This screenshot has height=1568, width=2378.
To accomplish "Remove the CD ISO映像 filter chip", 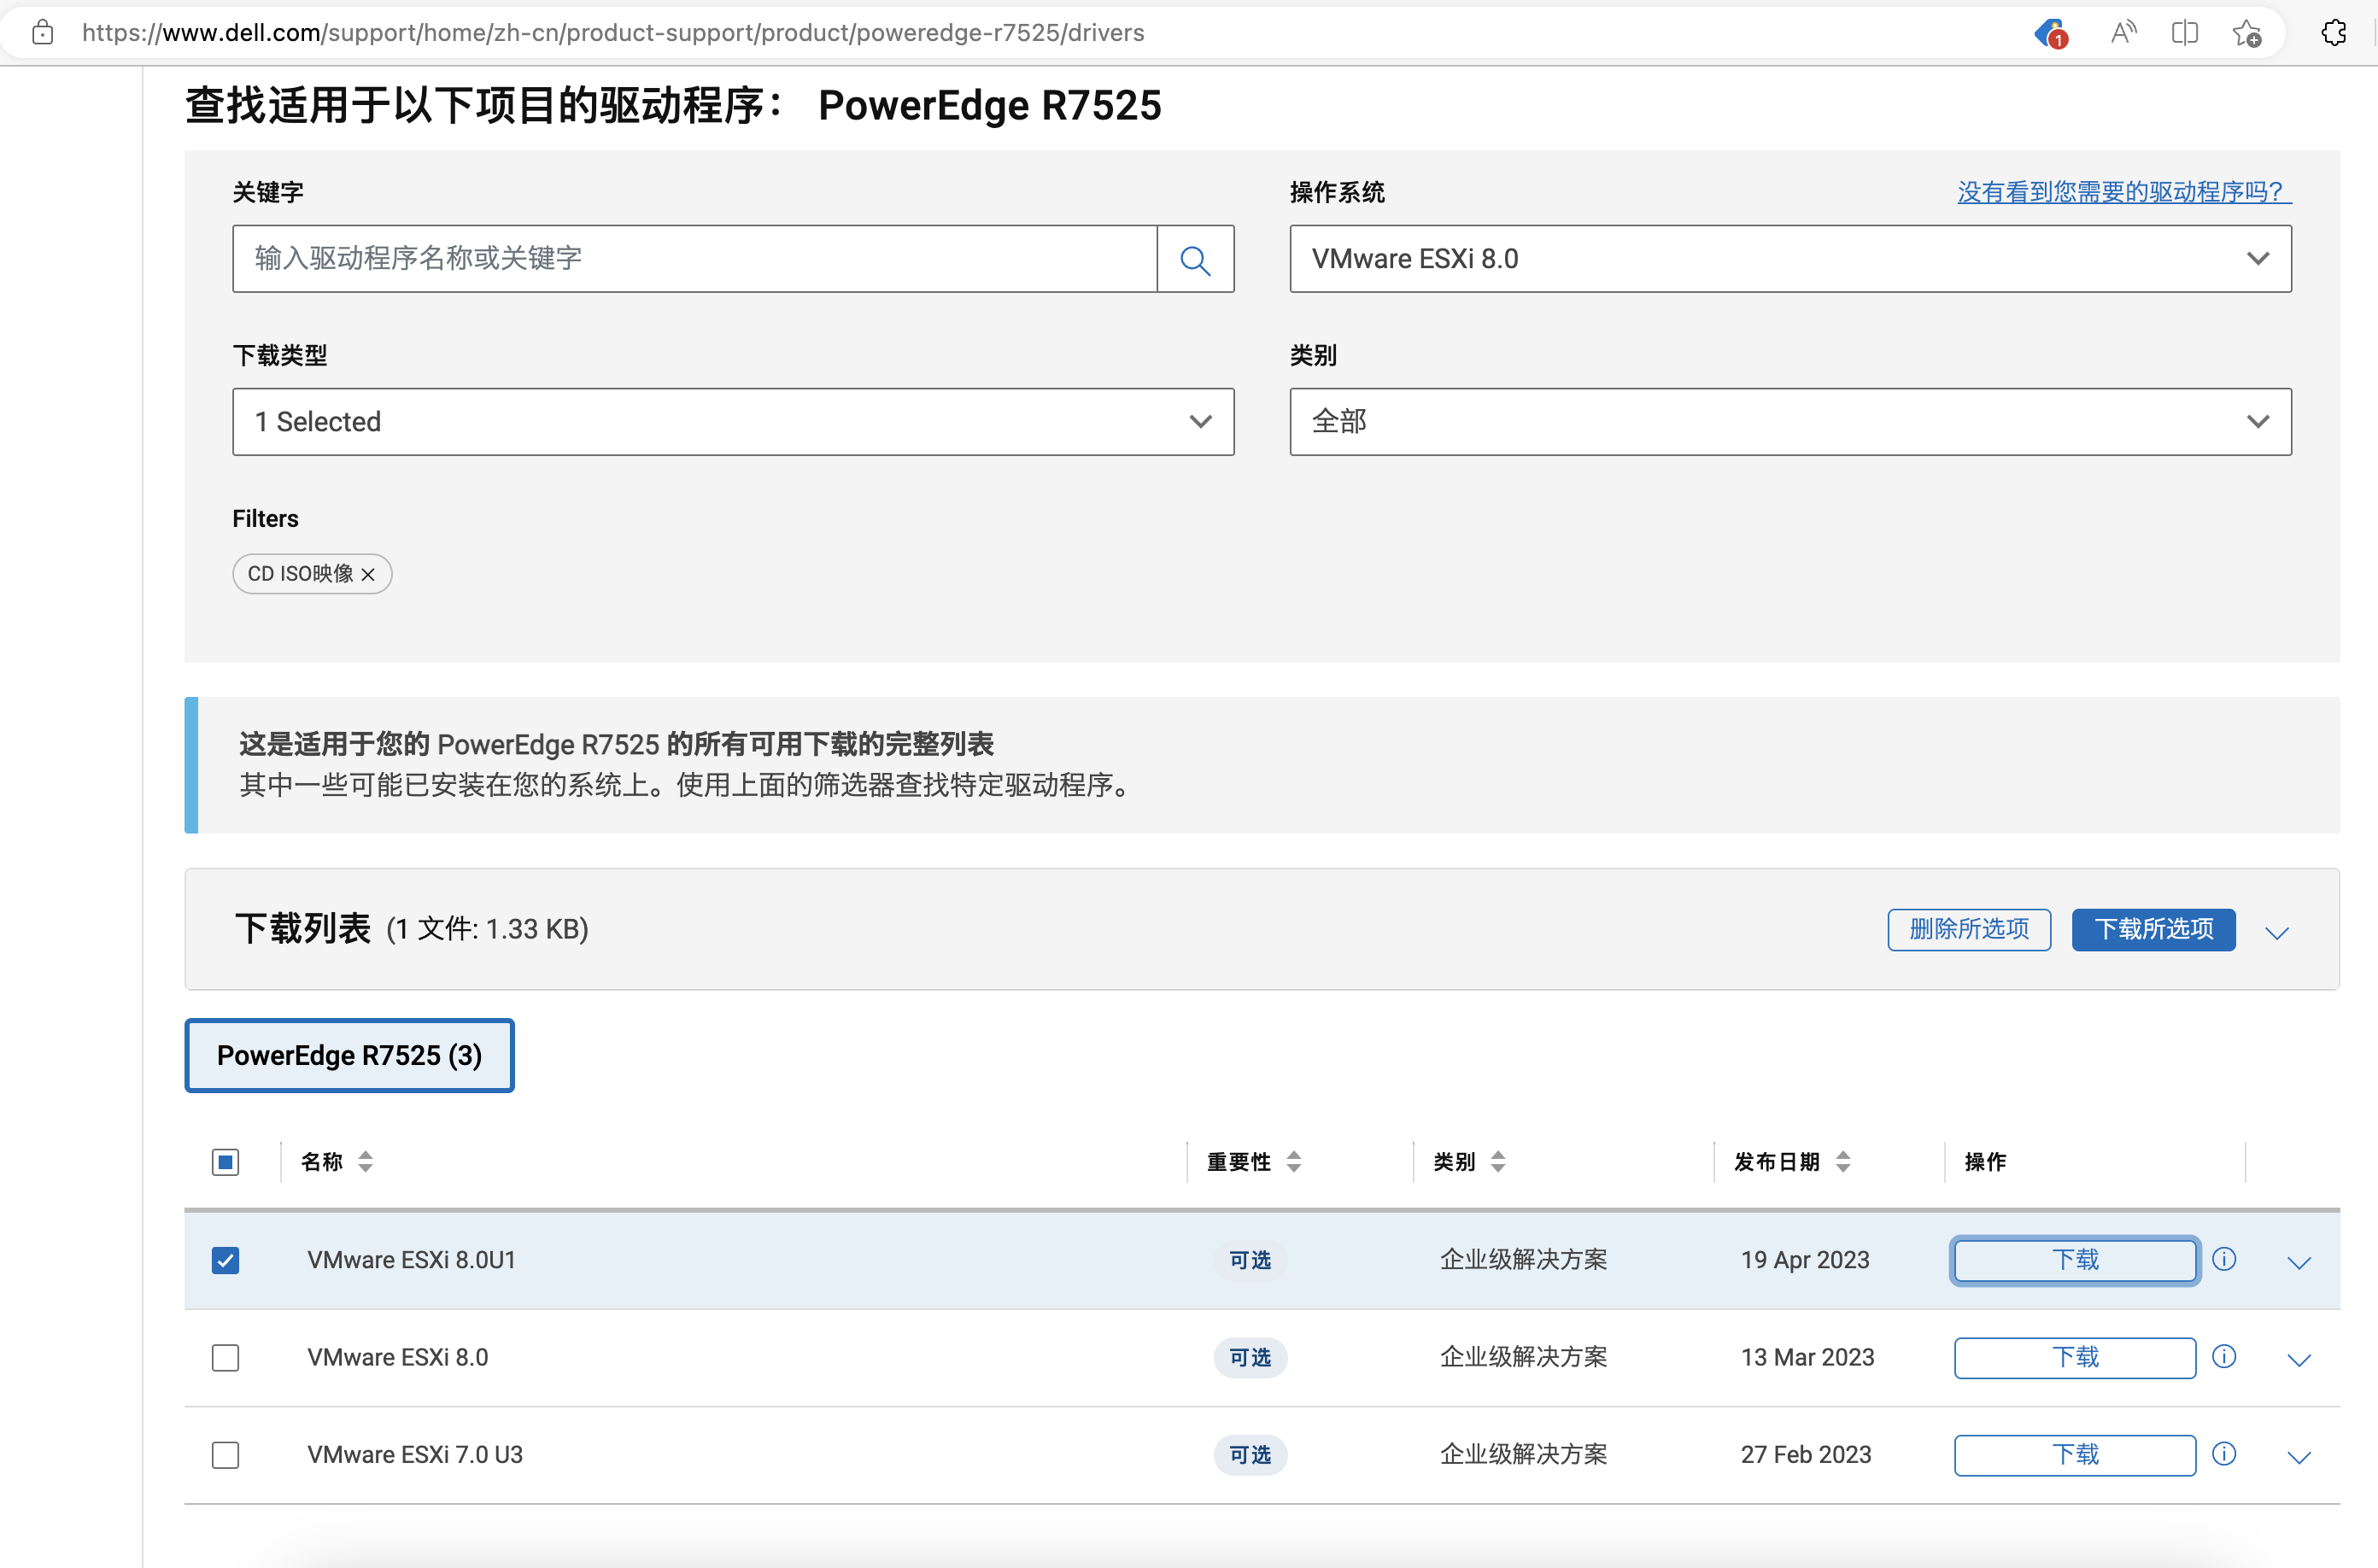I will 368,574.
